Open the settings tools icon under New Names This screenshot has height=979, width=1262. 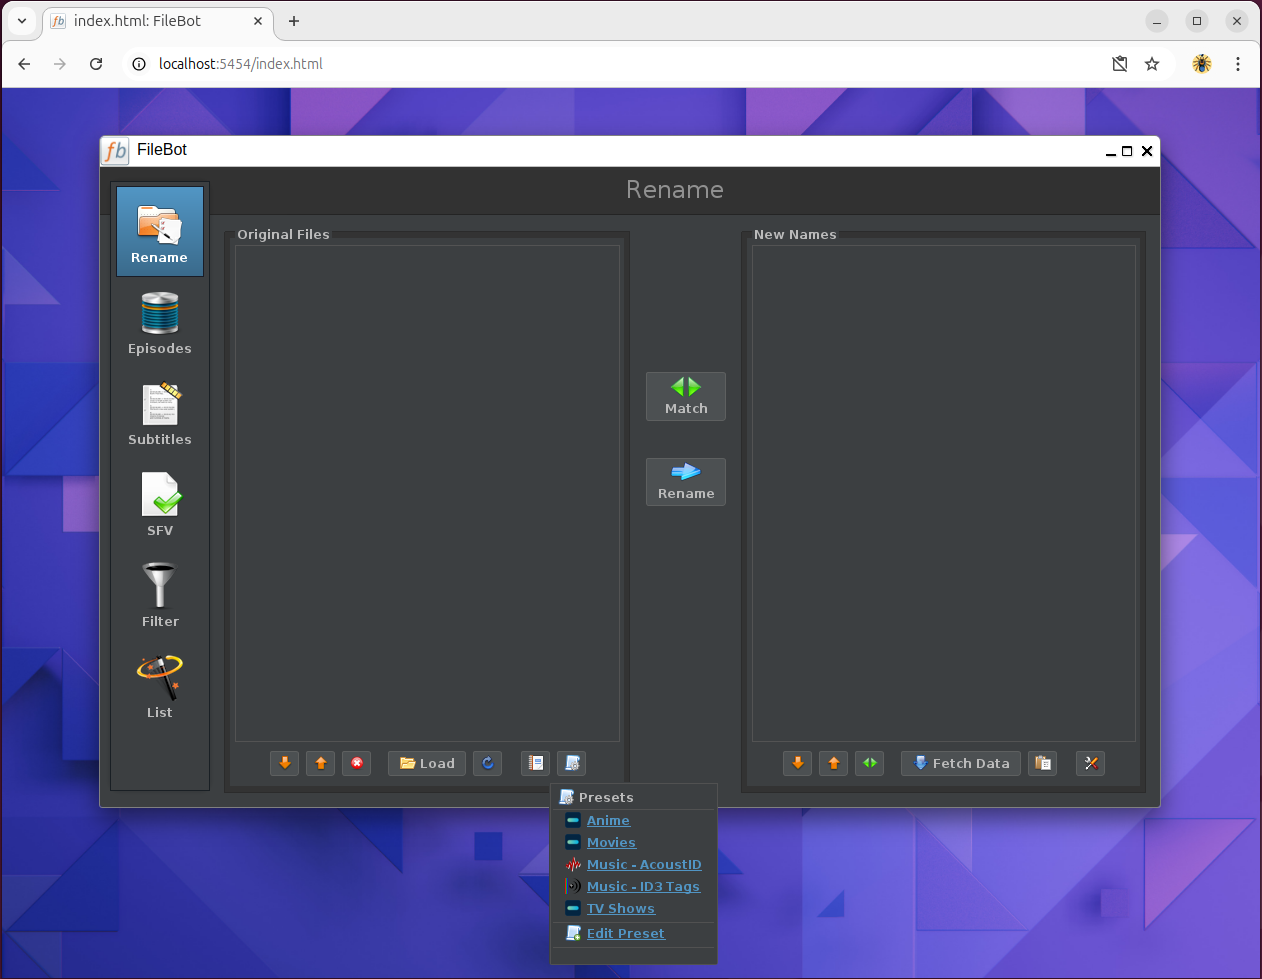pos(1091,763)
